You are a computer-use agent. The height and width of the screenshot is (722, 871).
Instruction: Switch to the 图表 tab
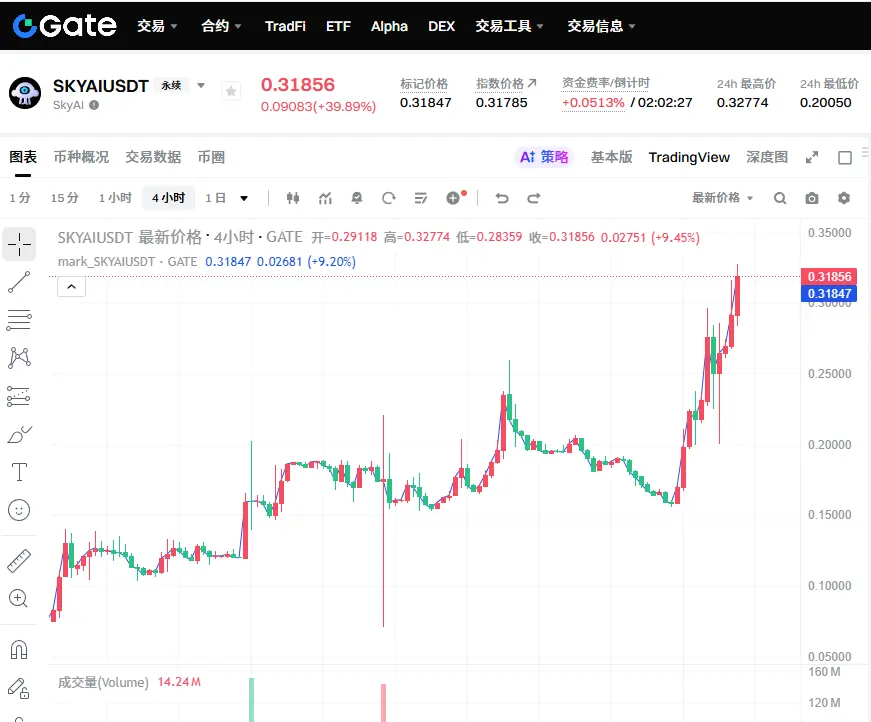23,157
